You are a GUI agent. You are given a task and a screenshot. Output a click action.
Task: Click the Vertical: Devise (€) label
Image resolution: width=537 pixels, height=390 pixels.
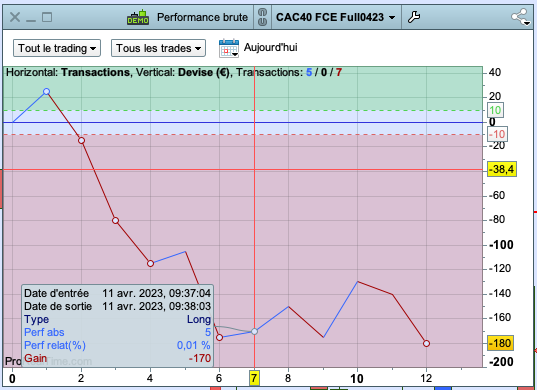(x=183, y=73)
